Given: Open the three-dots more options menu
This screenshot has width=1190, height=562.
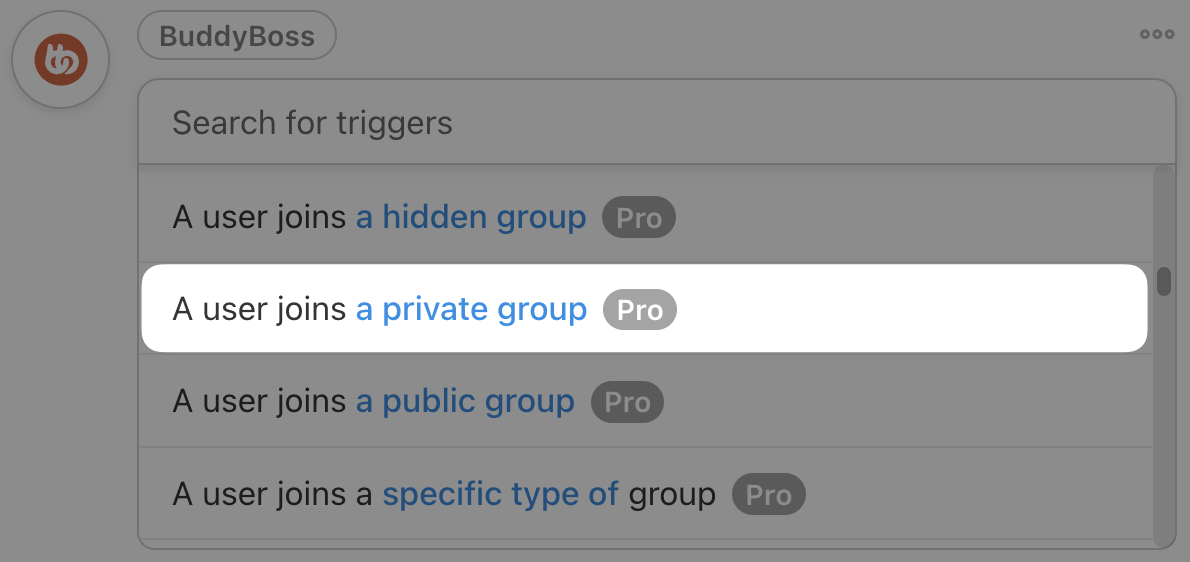Looking at the screenshot, I should 1157,34.
